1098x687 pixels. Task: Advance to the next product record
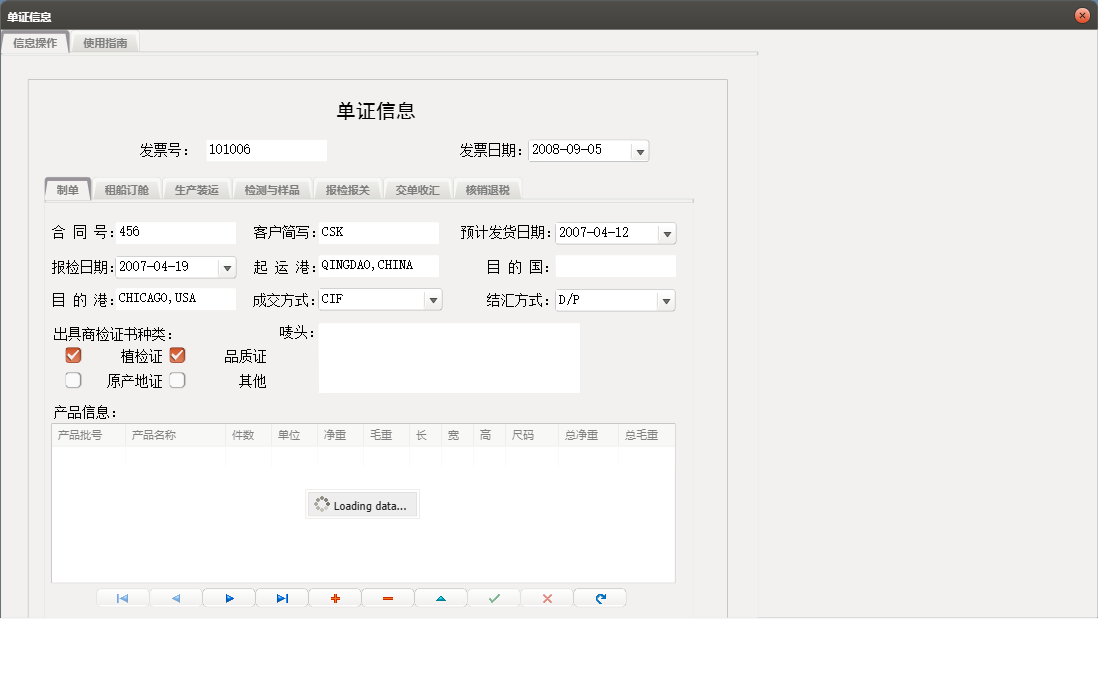[x=228, y=597]
